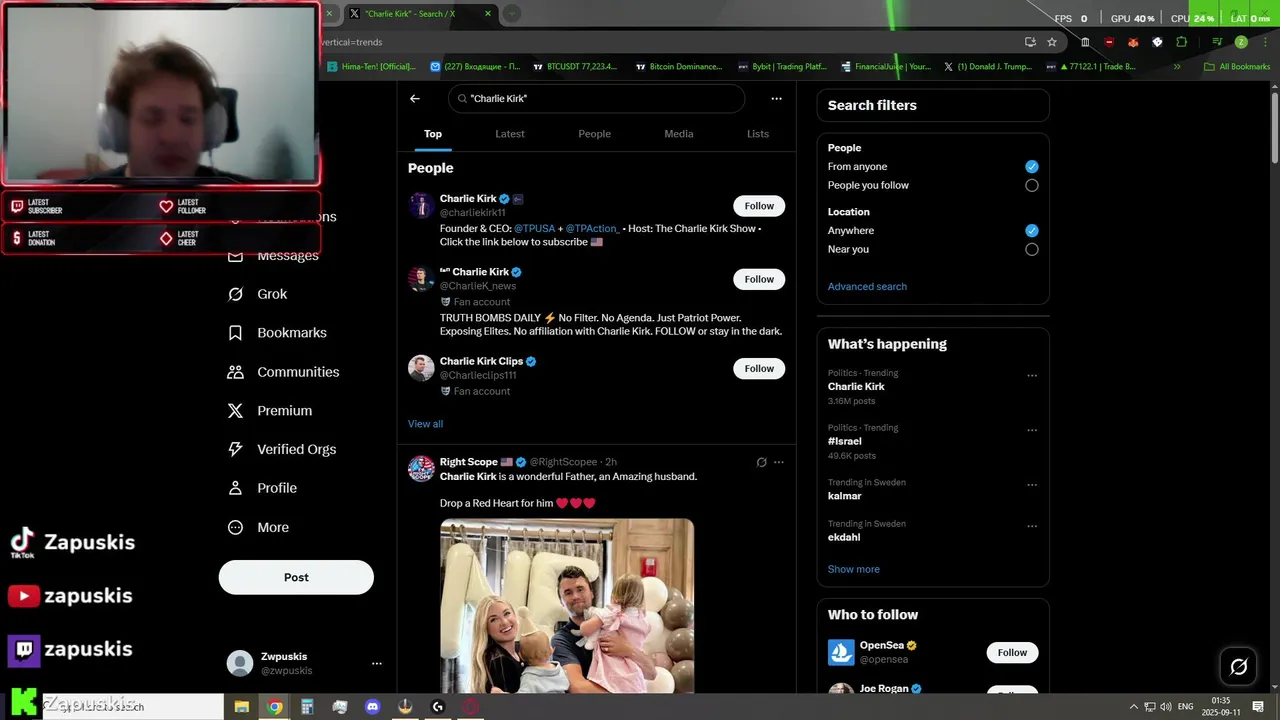Screen dimensions: 1280x720
Task: Click the volume icon in system tray
Action: coord(1165,706)
